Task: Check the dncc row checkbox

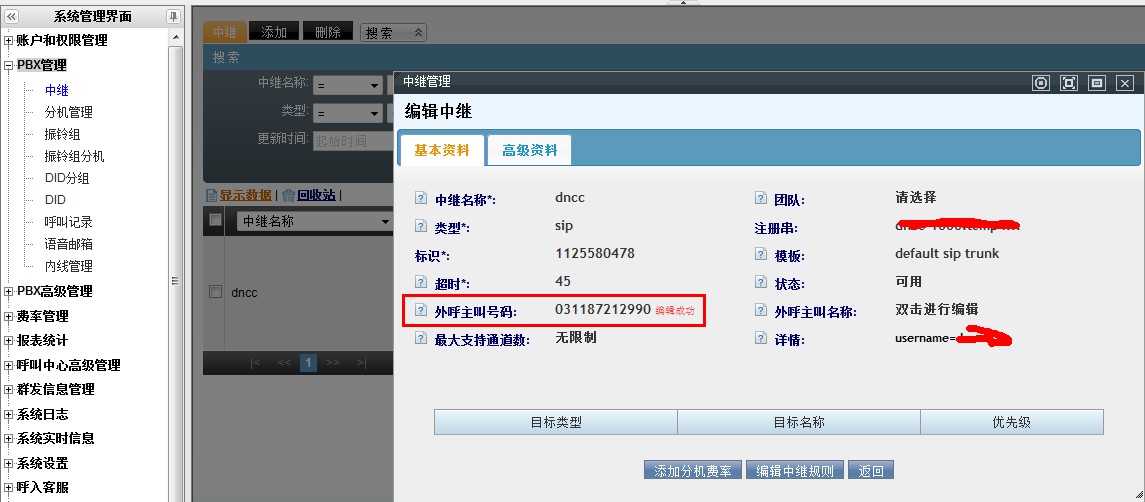Action: (x=215, y=292)
